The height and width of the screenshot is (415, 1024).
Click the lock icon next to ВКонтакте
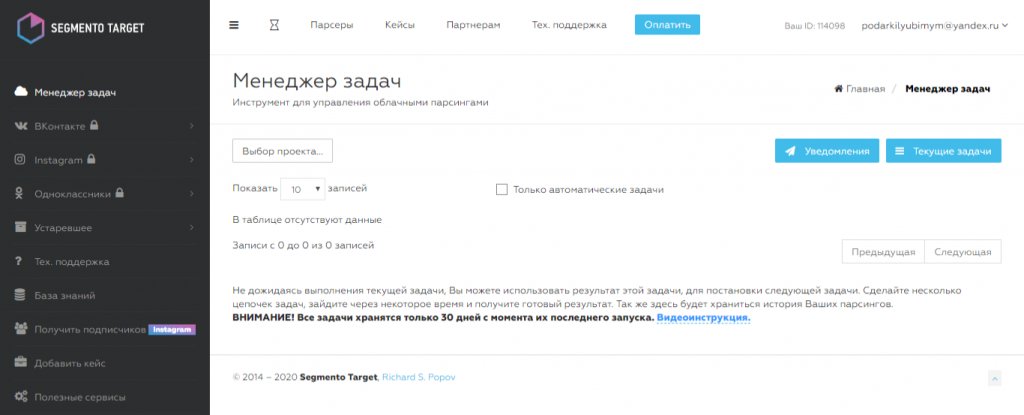tap(94, 124)
